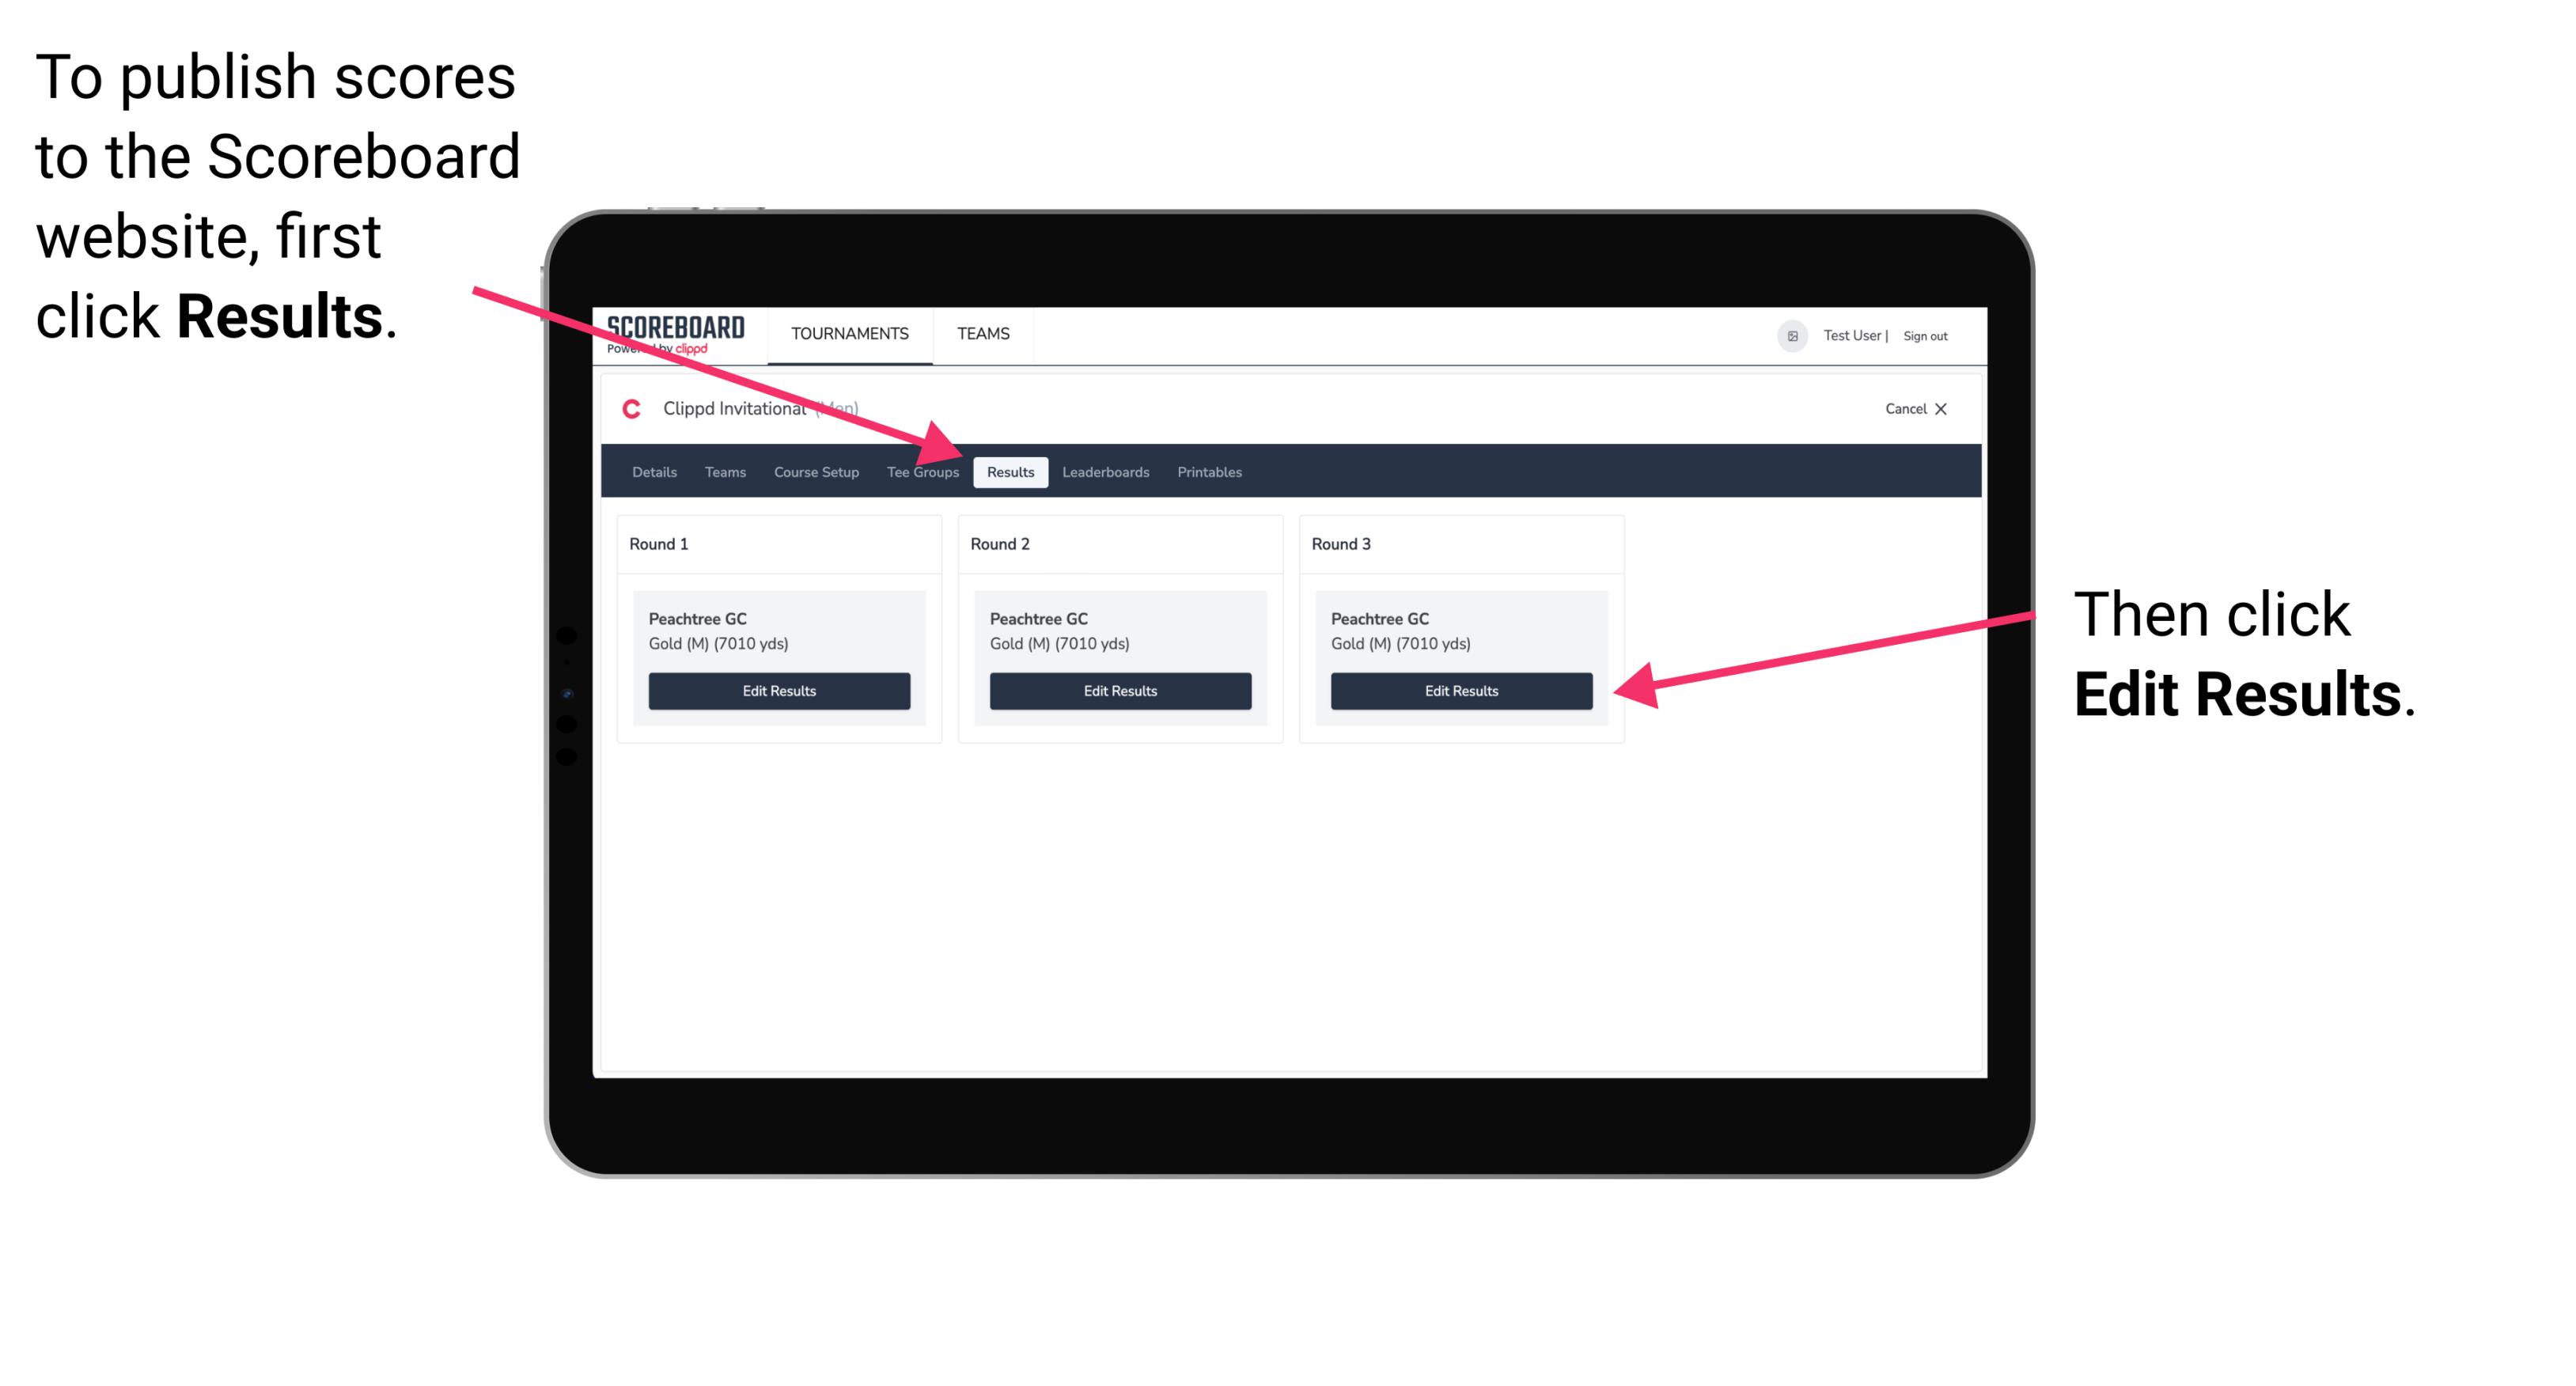The width and height of the screenshot is (2576, 1386).
Task: Click the user avatar icon
Action: (x=1794, y=333)
